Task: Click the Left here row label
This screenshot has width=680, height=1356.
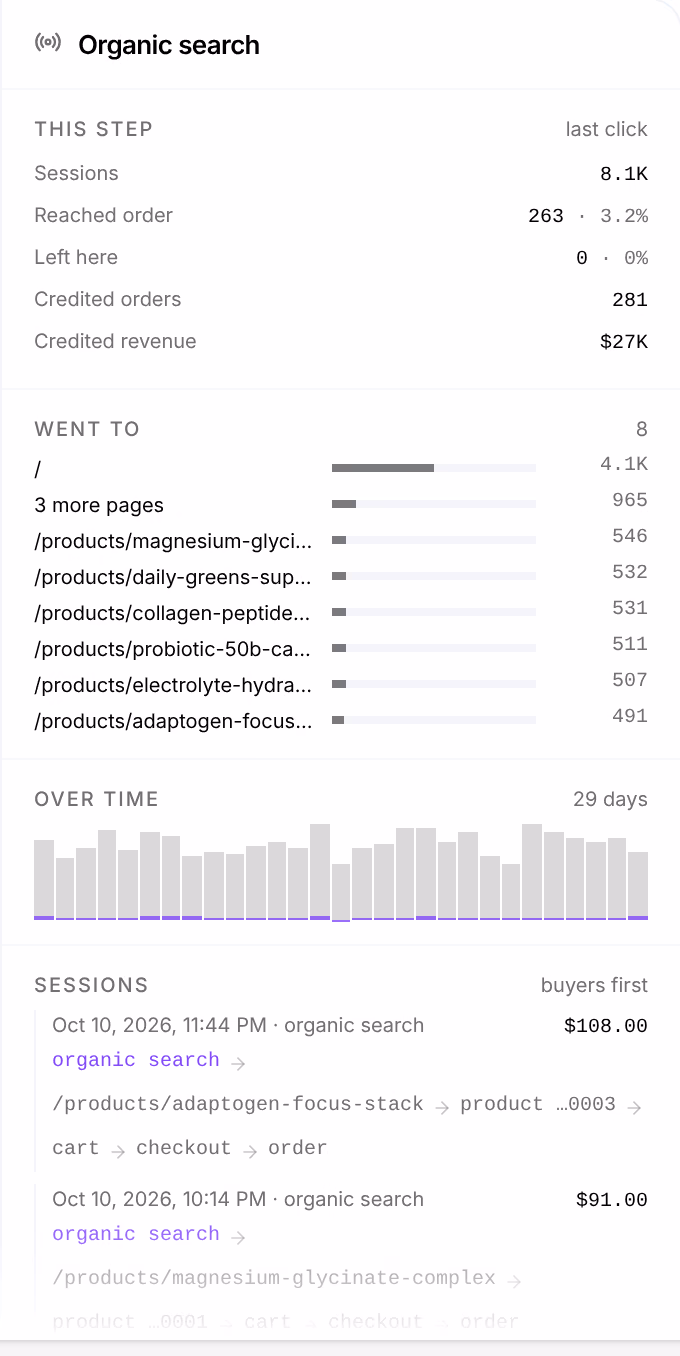Action: click(76, 257)
